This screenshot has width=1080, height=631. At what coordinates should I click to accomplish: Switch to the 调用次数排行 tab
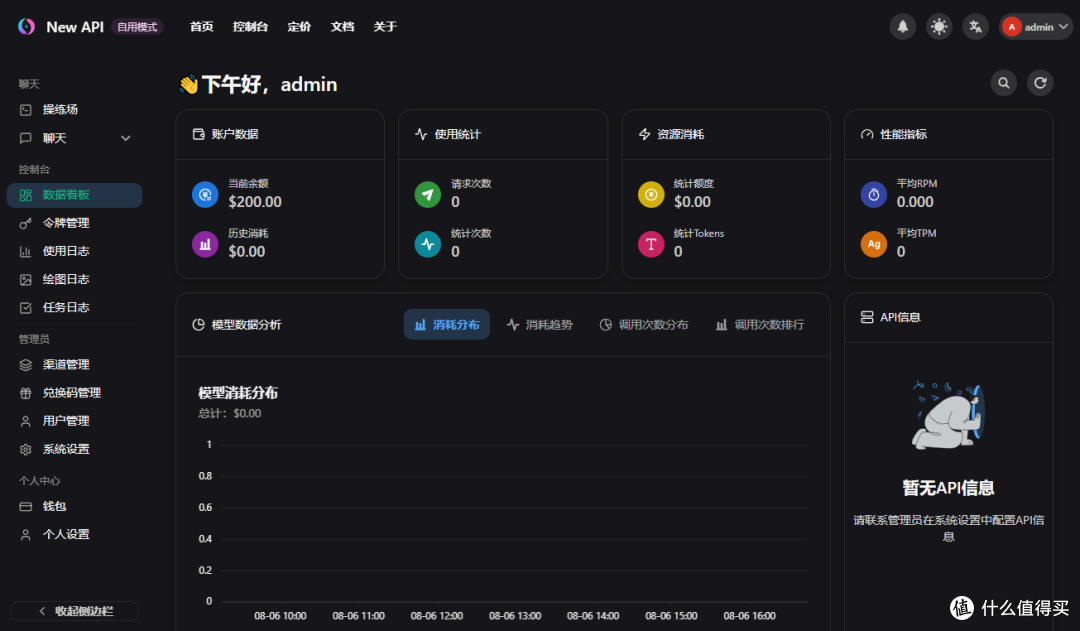click(760, 324)
